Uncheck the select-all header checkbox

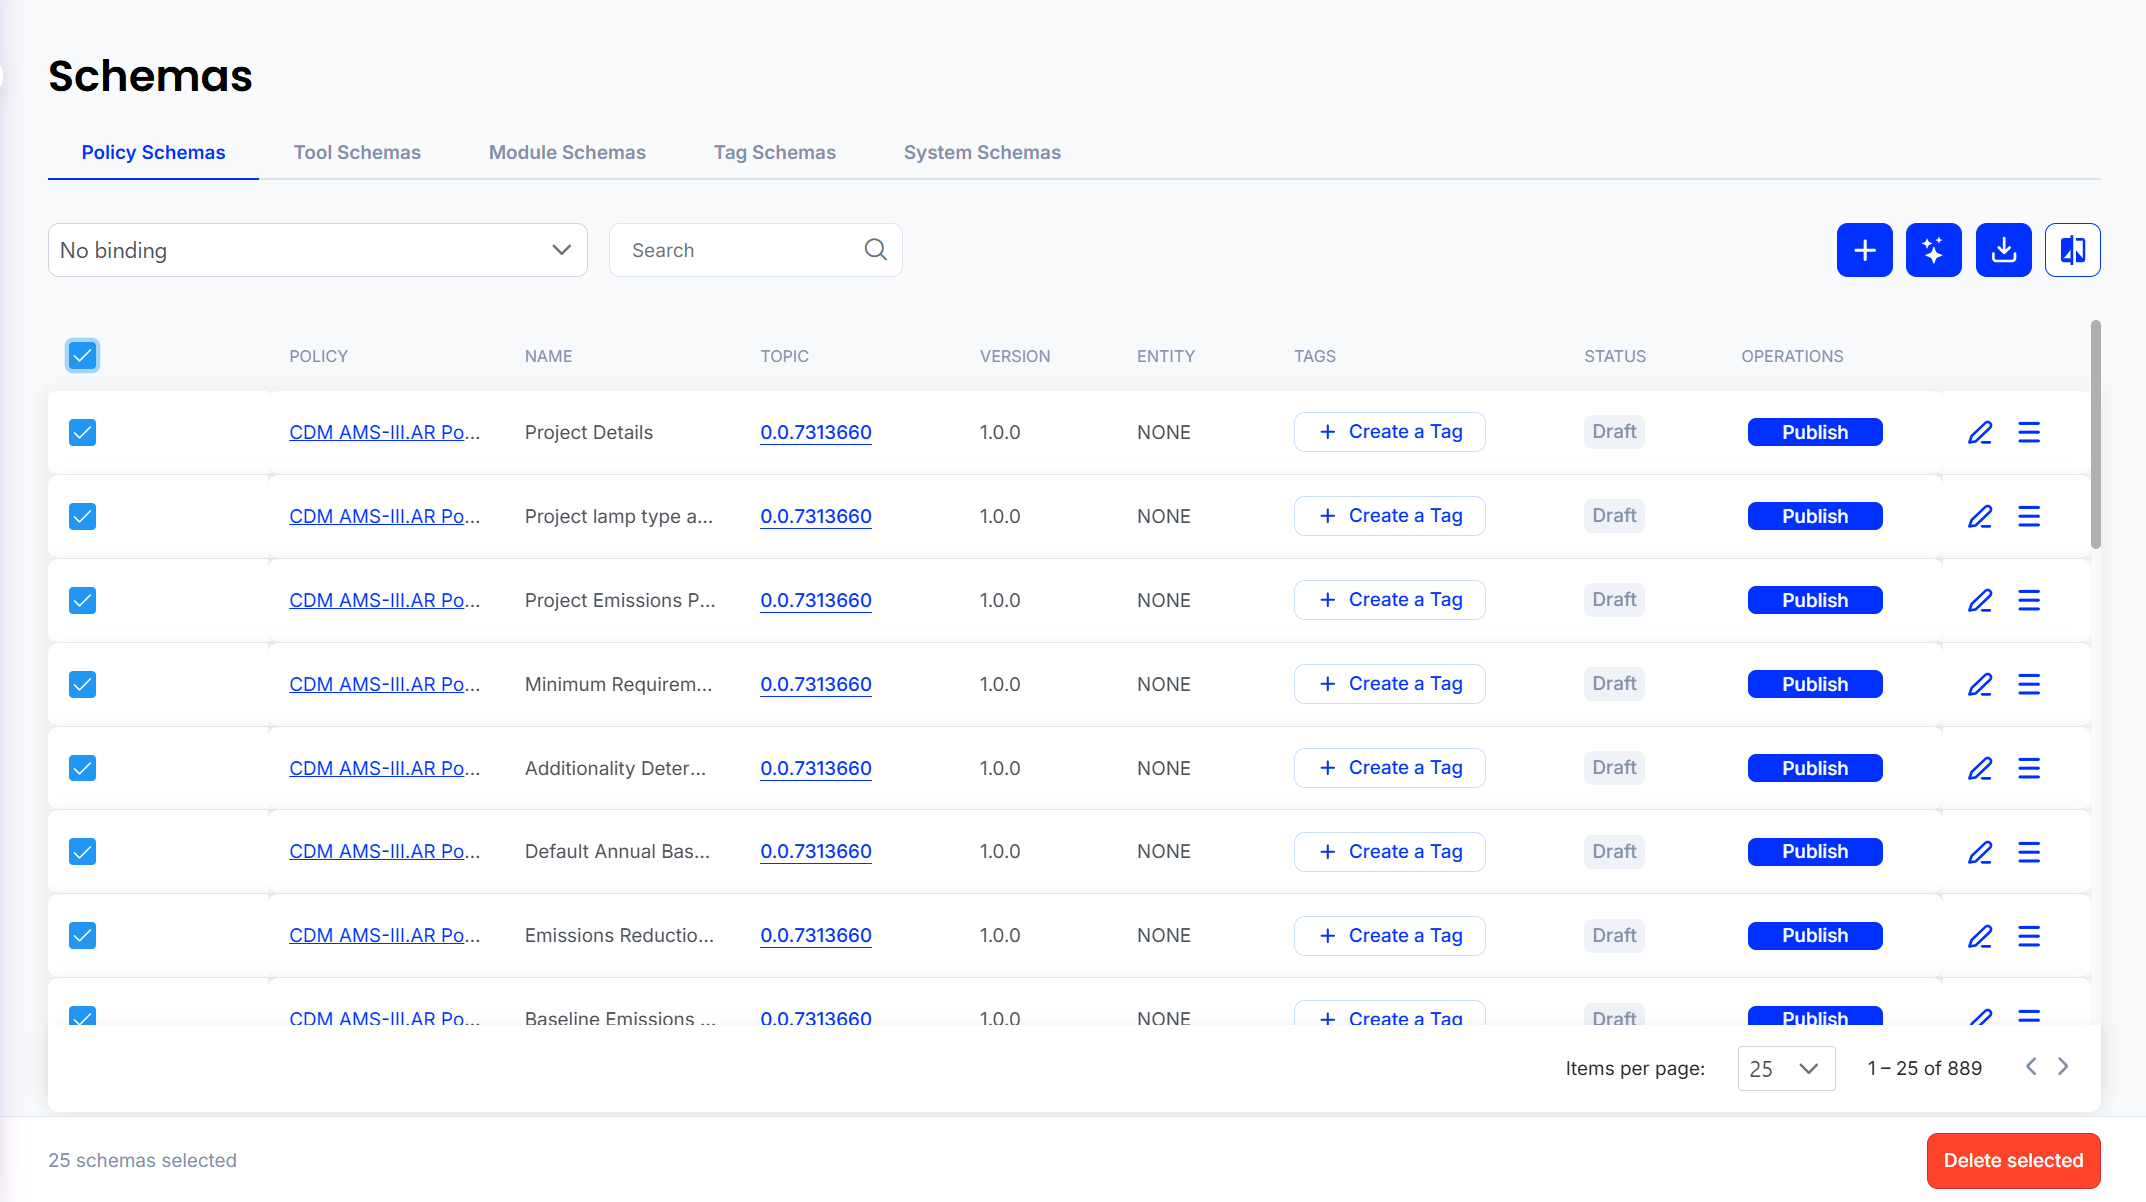click(x=82, y=355)
